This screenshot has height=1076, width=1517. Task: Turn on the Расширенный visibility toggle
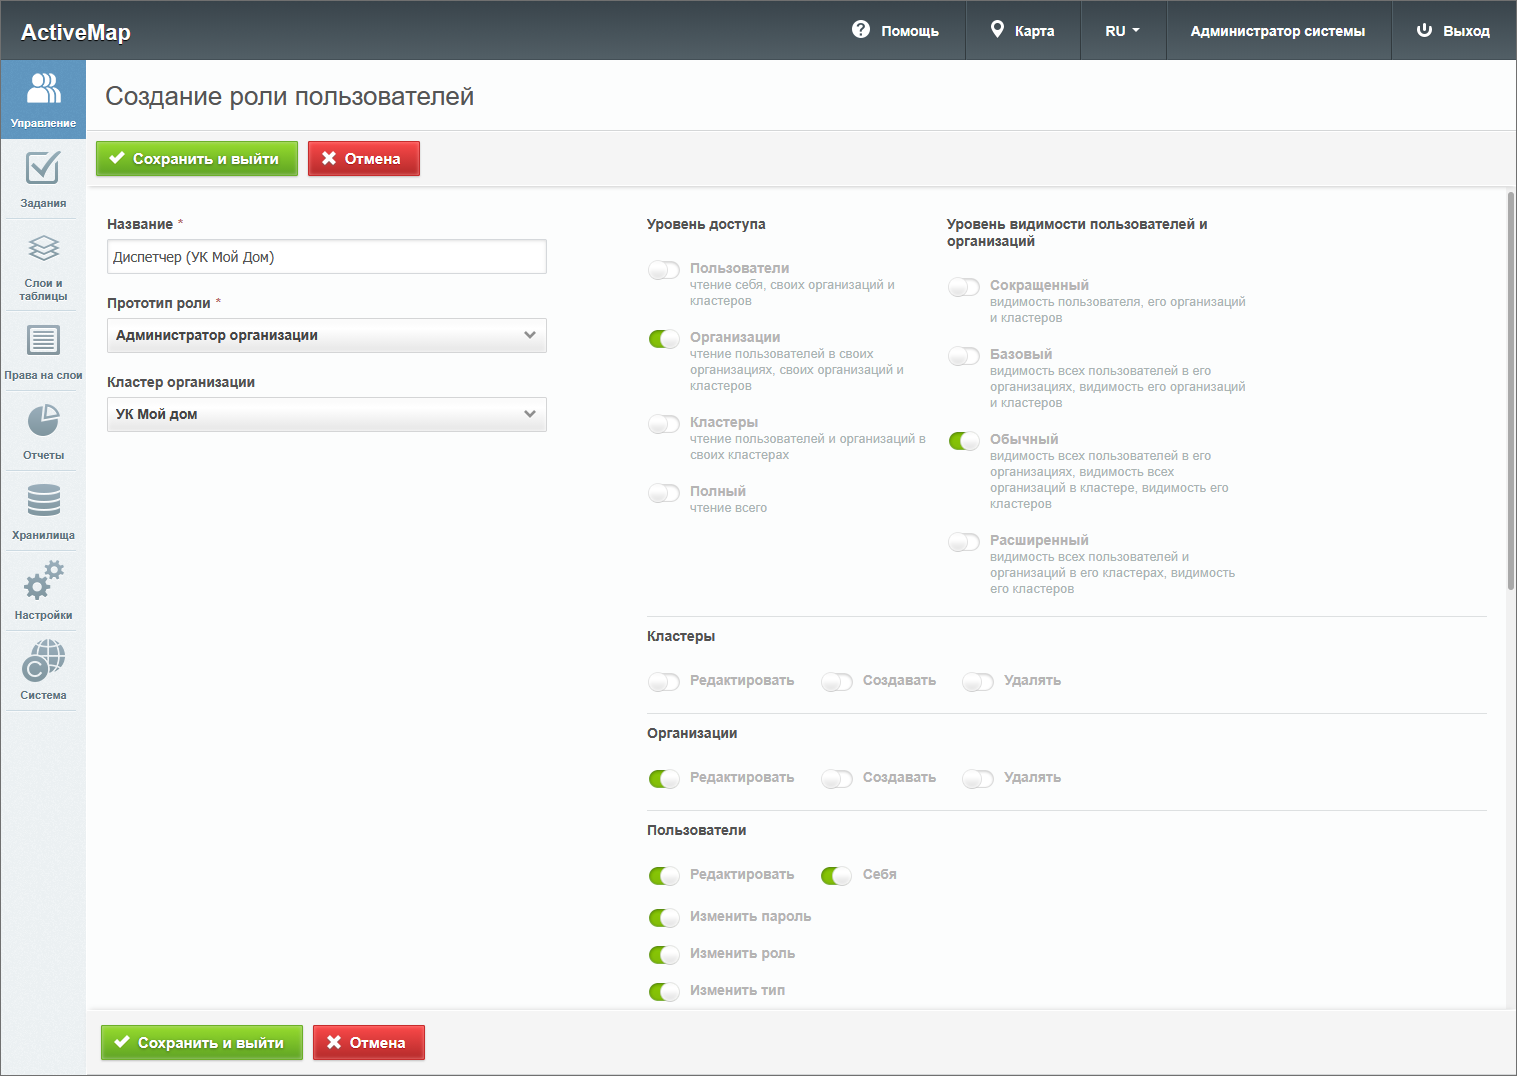964,542
